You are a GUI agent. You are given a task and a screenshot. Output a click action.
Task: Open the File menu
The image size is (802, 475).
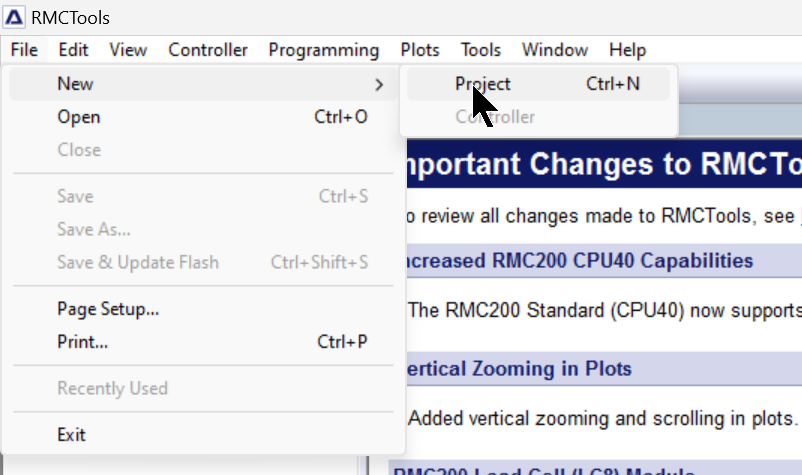click(24, 50)
